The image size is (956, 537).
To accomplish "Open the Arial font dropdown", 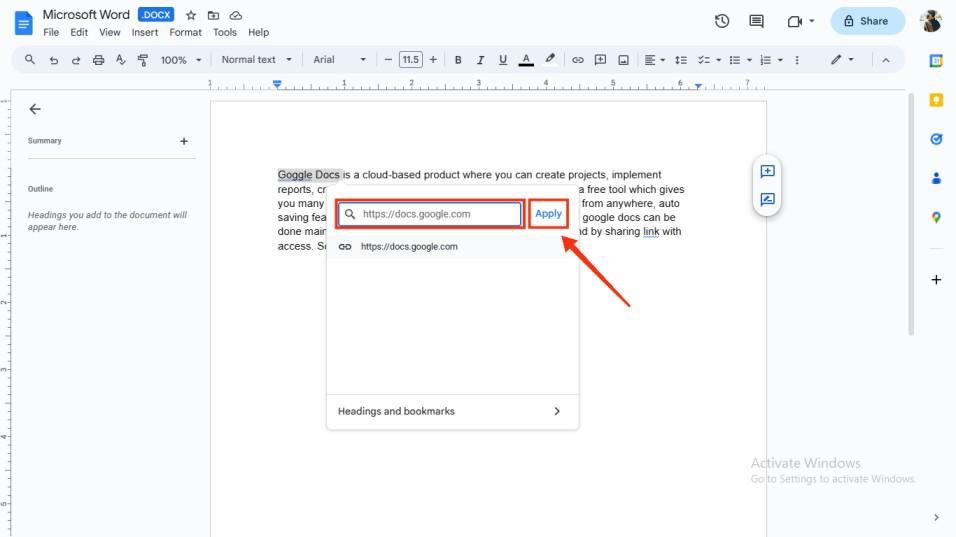I will pos(340,60).
